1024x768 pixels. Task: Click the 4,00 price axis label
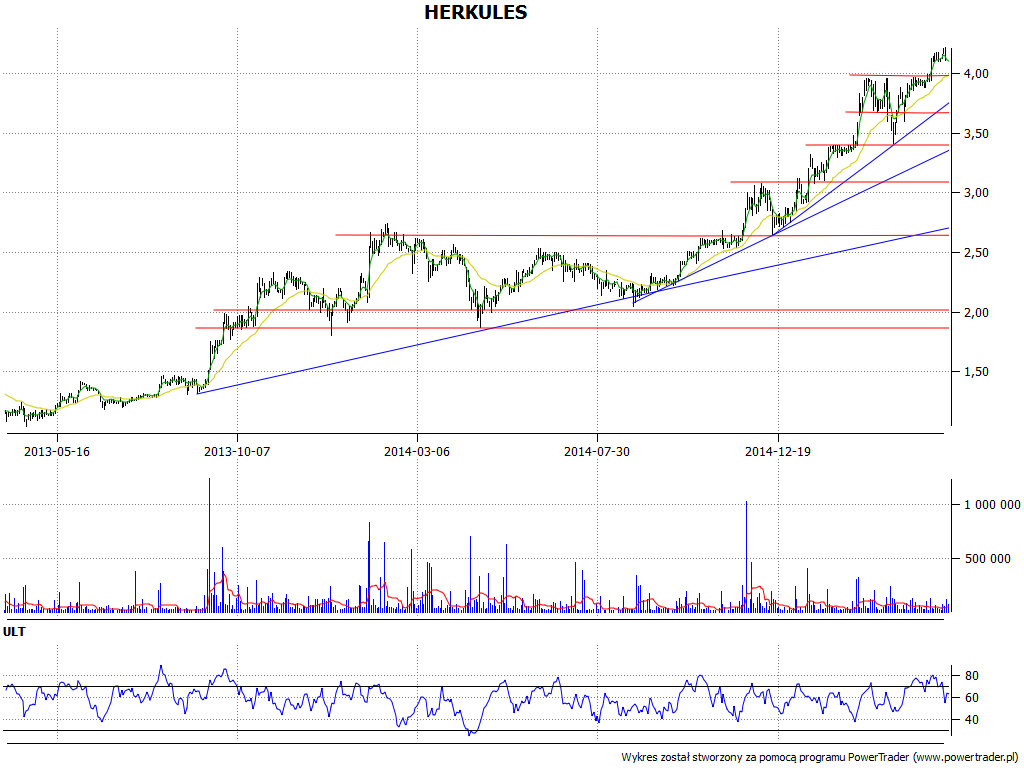[x=975, y=74]
